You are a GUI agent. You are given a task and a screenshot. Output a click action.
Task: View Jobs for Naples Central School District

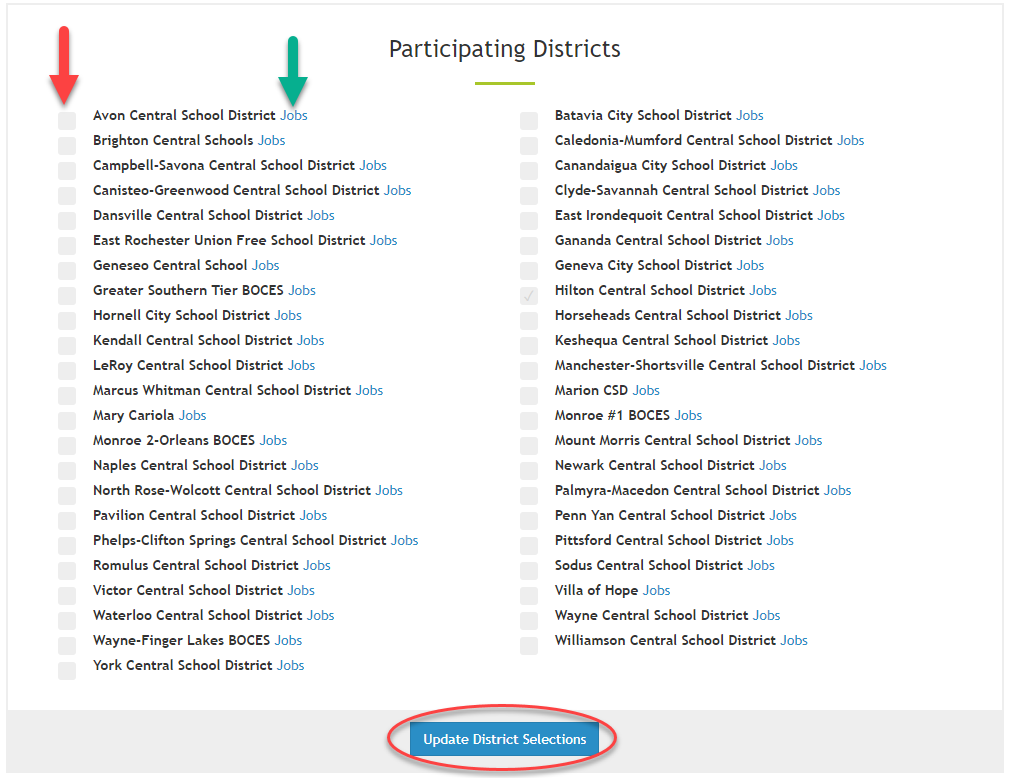[304, 465]
